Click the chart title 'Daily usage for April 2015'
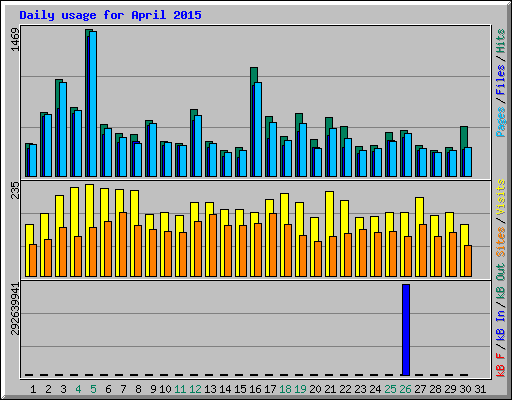The height and width of the screenshot is (400, 512). click(110, 15)
